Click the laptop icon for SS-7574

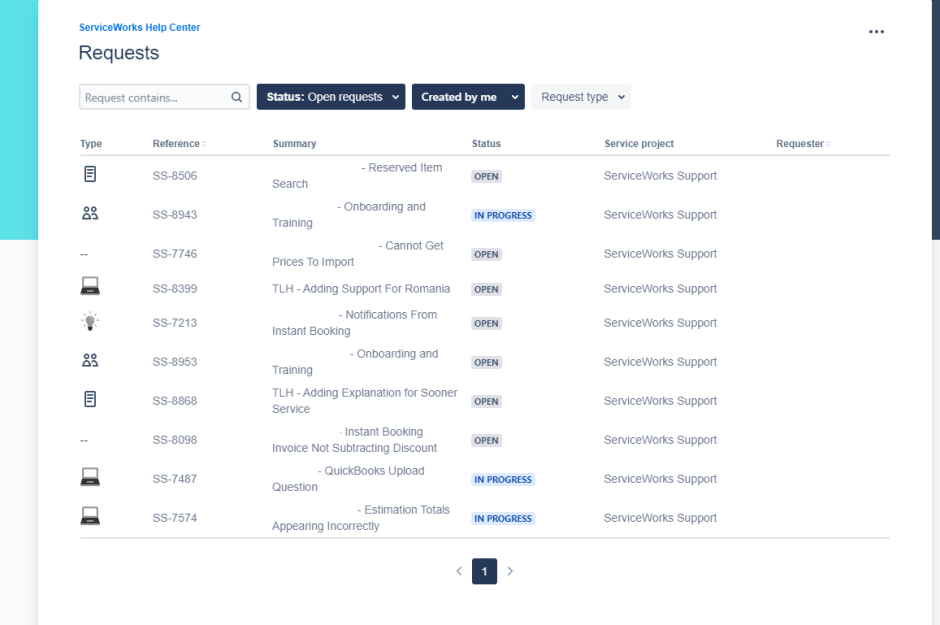tap(90, 516)
